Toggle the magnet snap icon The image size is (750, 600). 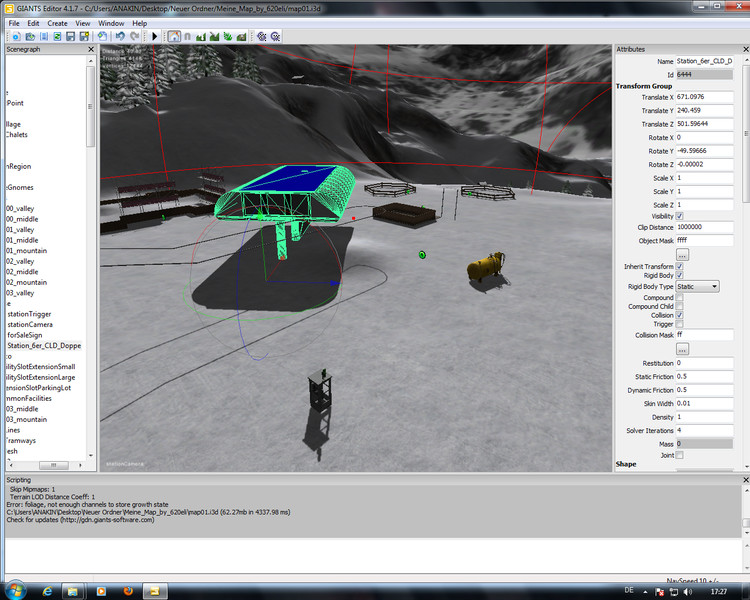(188, 36)
